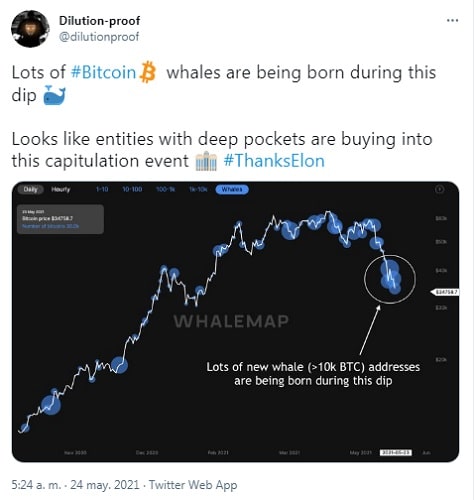Select the Daily chart toggle
The width and height of the screenshot is (474, 500).
pyautogui.click(x=31, y=189)
